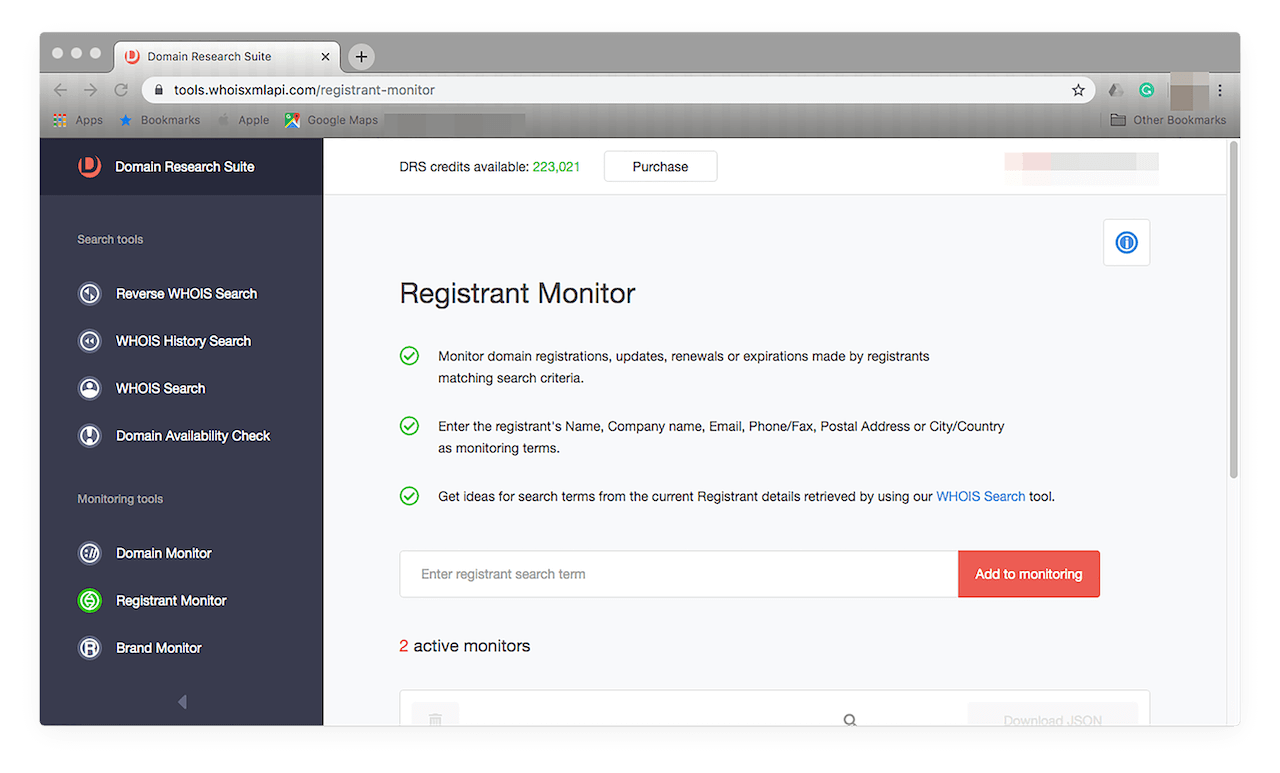Image resolution: width=1280 pixels, height=773 pixels.
Task: Open Other Bookmarks folder
Action: click(x=1168, y=120)
